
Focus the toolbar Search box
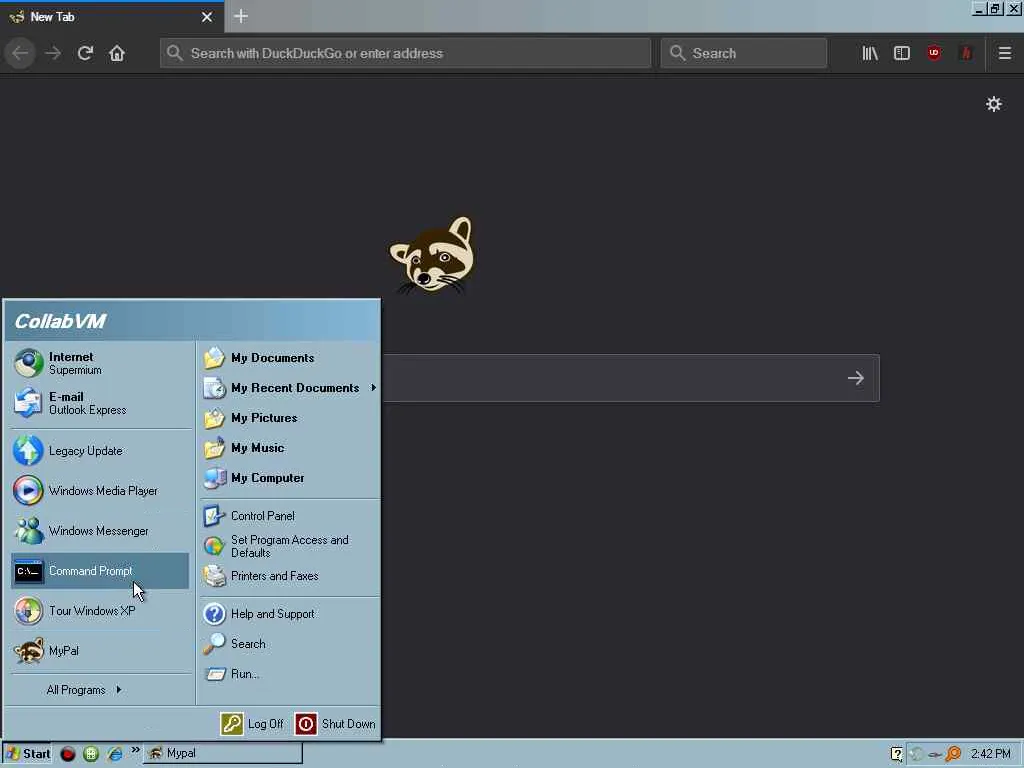point(744,53)
